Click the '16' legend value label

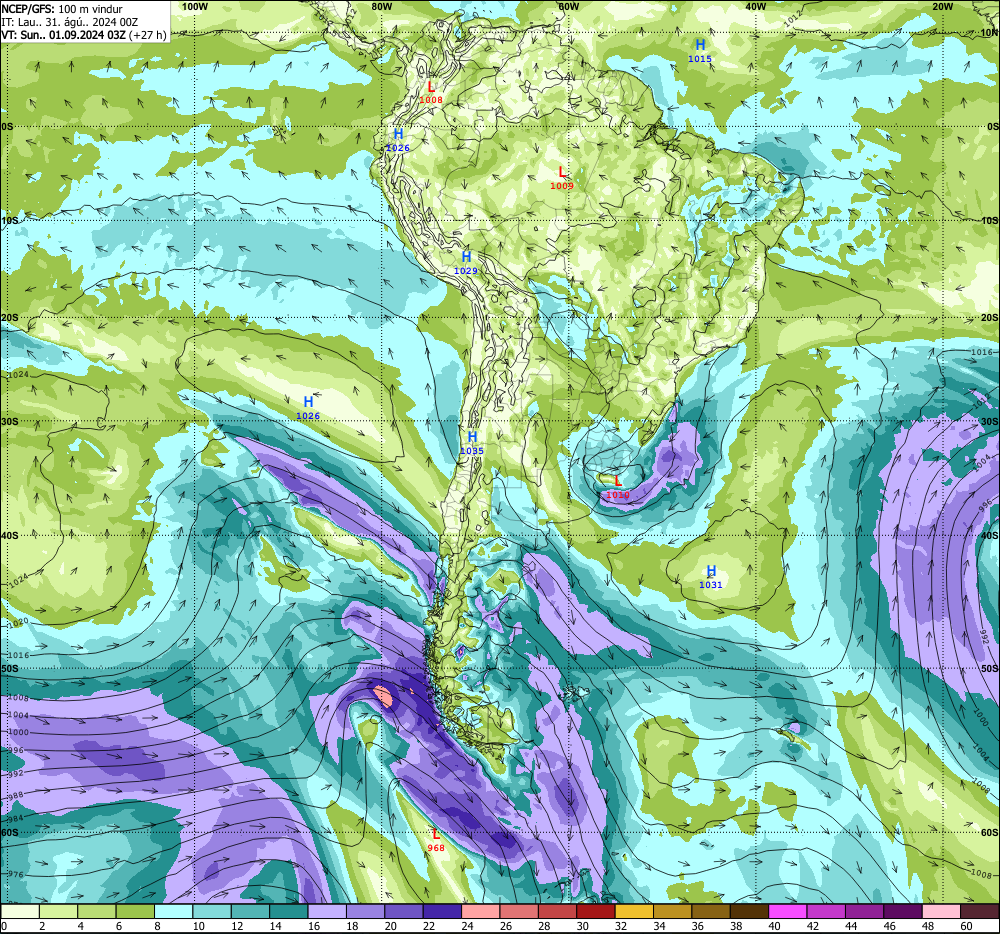point(314,926)
